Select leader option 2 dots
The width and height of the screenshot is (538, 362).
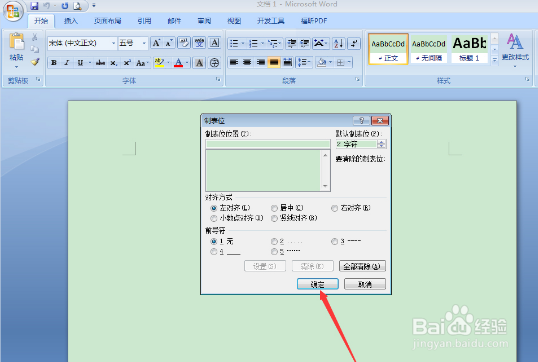click(x=274, y=242)
